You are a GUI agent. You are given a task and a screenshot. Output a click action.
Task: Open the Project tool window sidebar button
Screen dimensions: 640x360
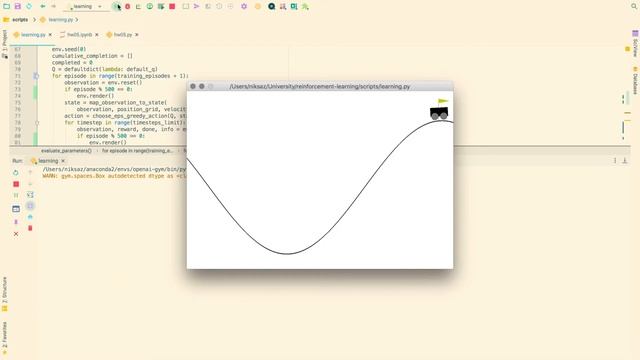click(5, 44)
